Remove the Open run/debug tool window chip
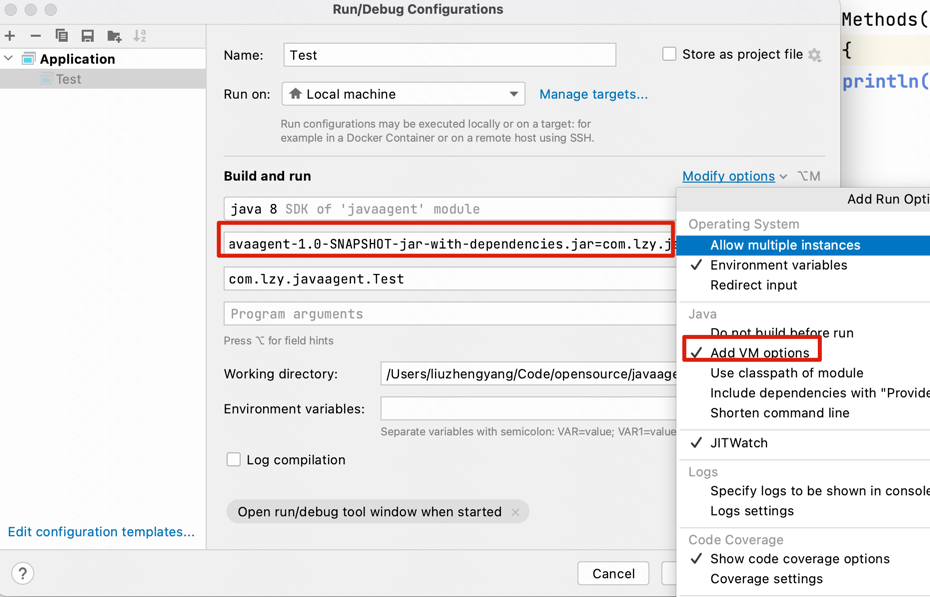This screenshot has width=930, height=597. (x=515, y=512)
